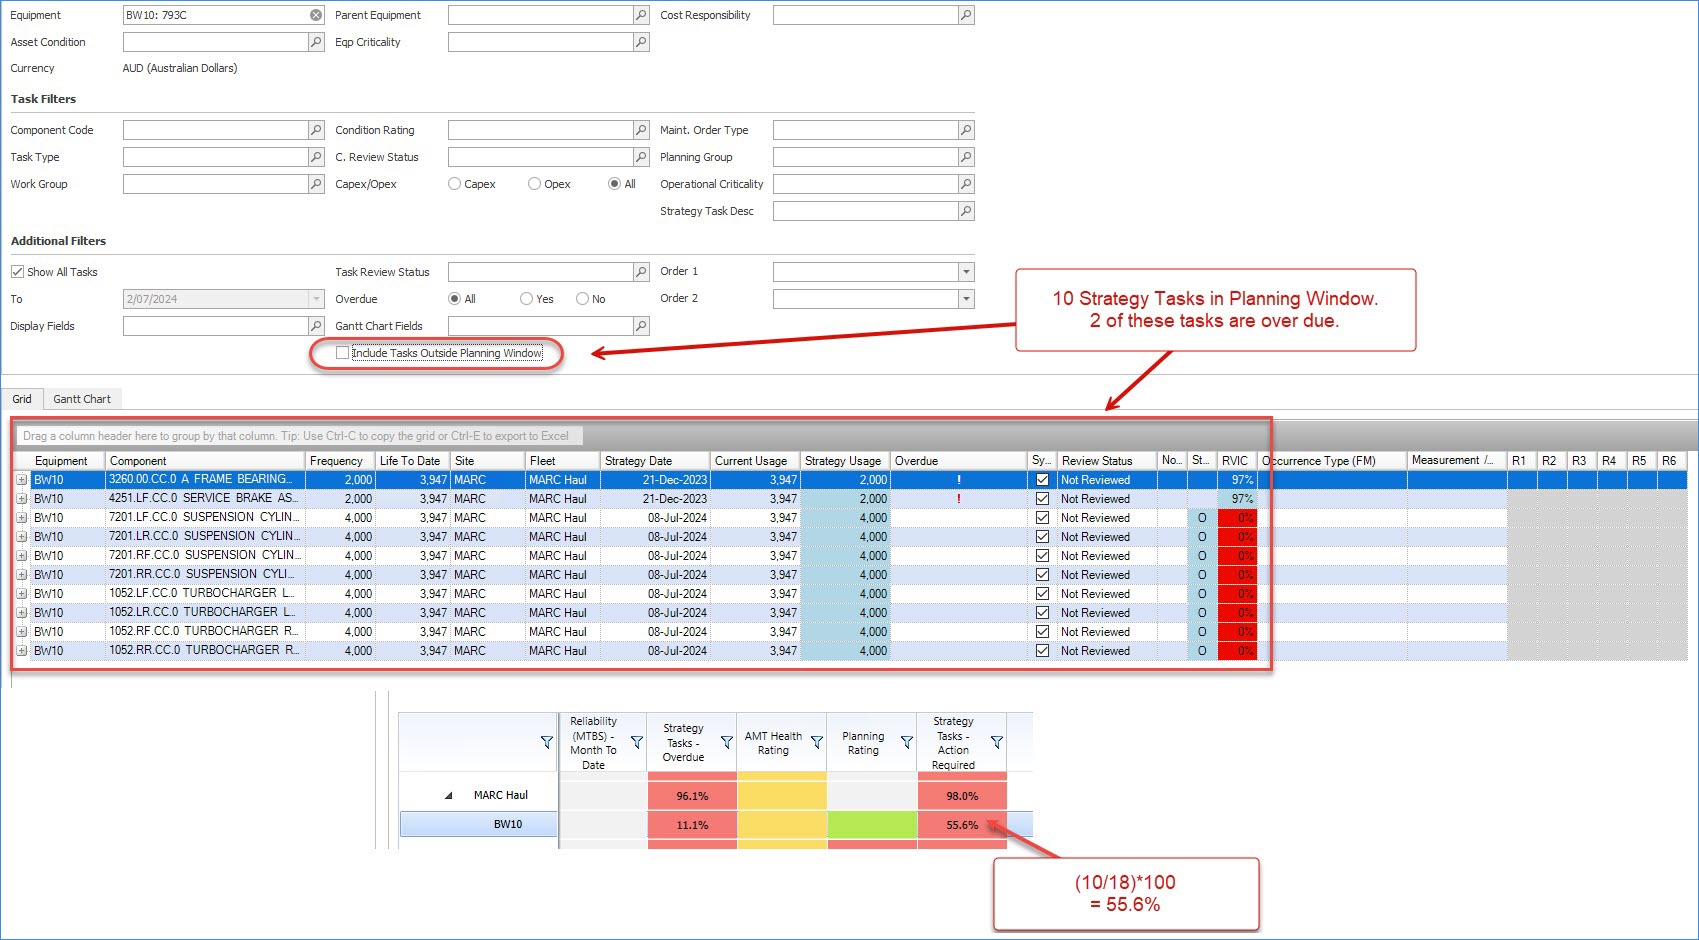
Task: Open lookup for Planning Group
Action: coord(966,157)
